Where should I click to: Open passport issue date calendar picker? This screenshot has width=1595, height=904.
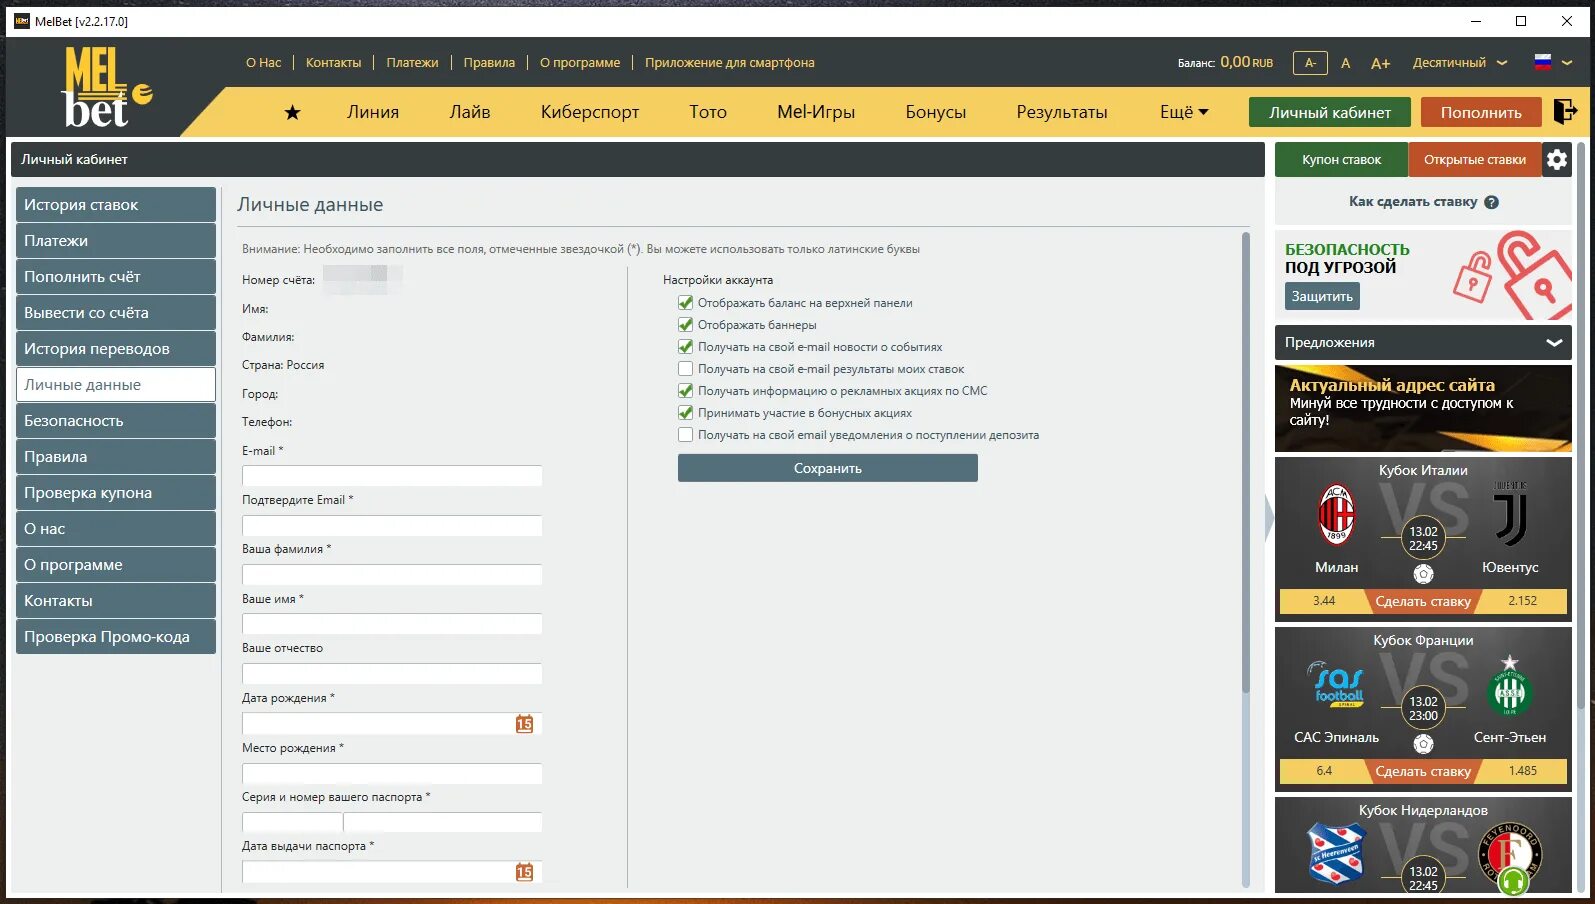tap(524, 872)
